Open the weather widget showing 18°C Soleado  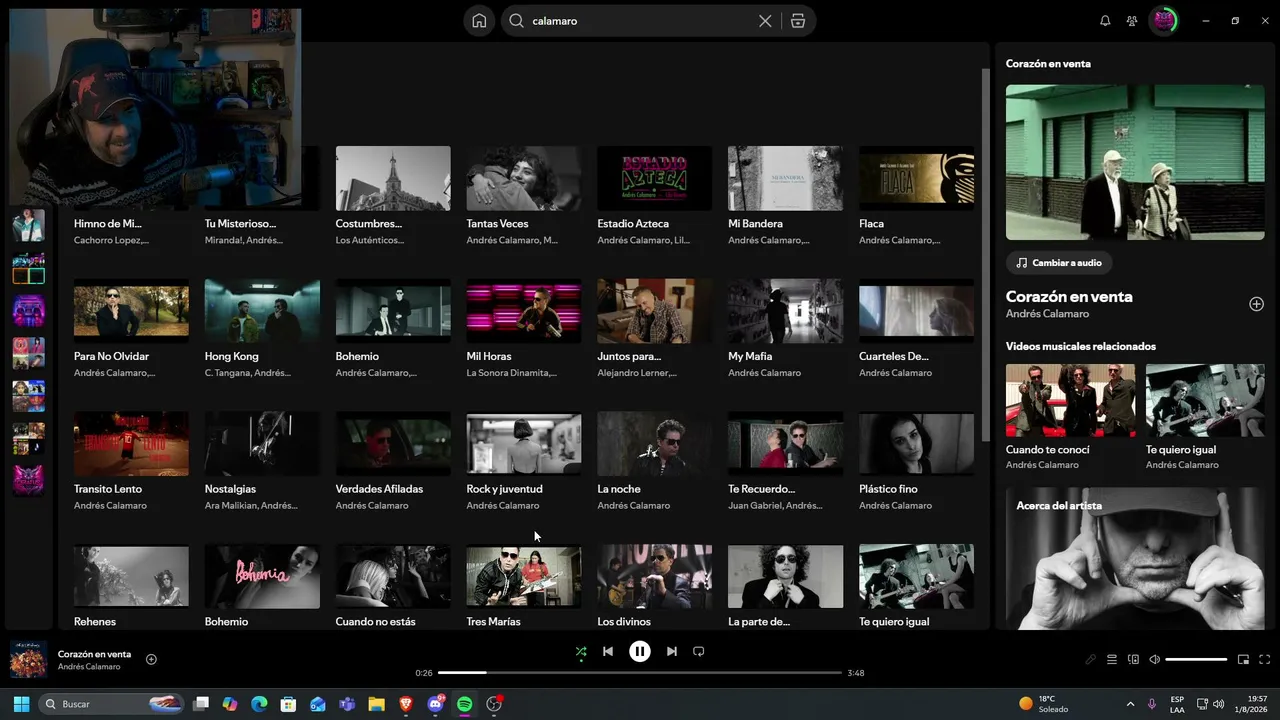[1044, 704]
